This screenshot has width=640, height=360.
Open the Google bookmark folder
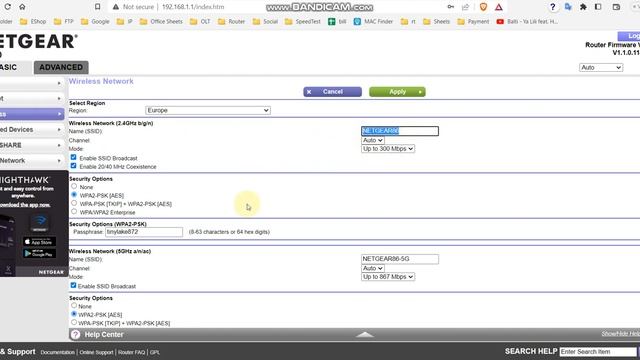point(95,22)
